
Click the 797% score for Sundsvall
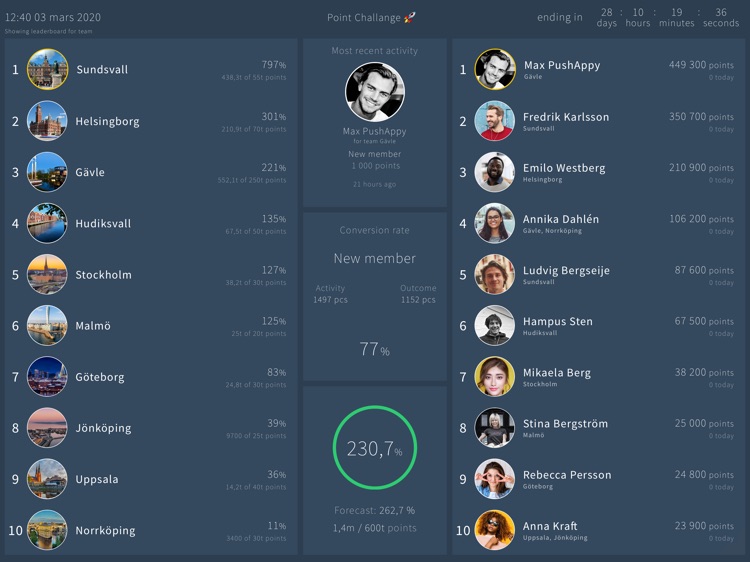(274, 65)
